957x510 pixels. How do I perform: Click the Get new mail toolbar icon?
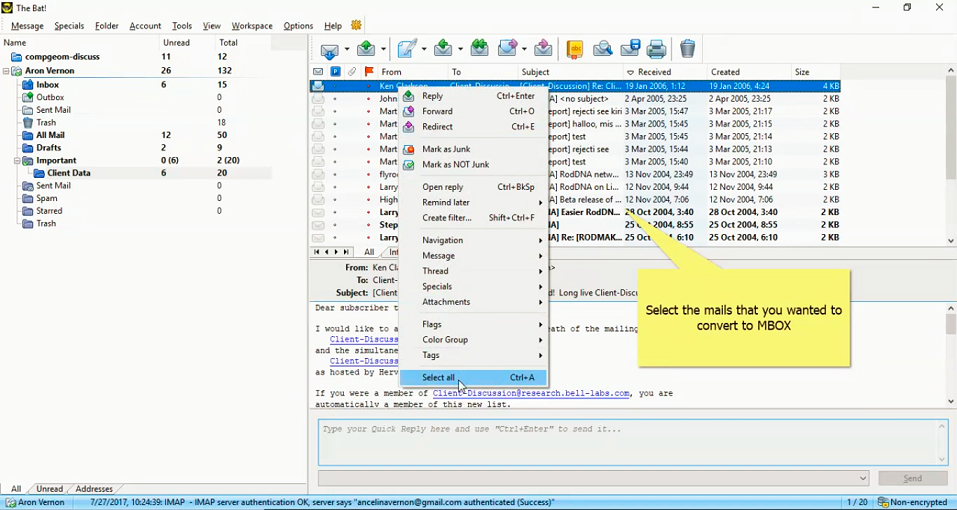[x=330, y=49]
